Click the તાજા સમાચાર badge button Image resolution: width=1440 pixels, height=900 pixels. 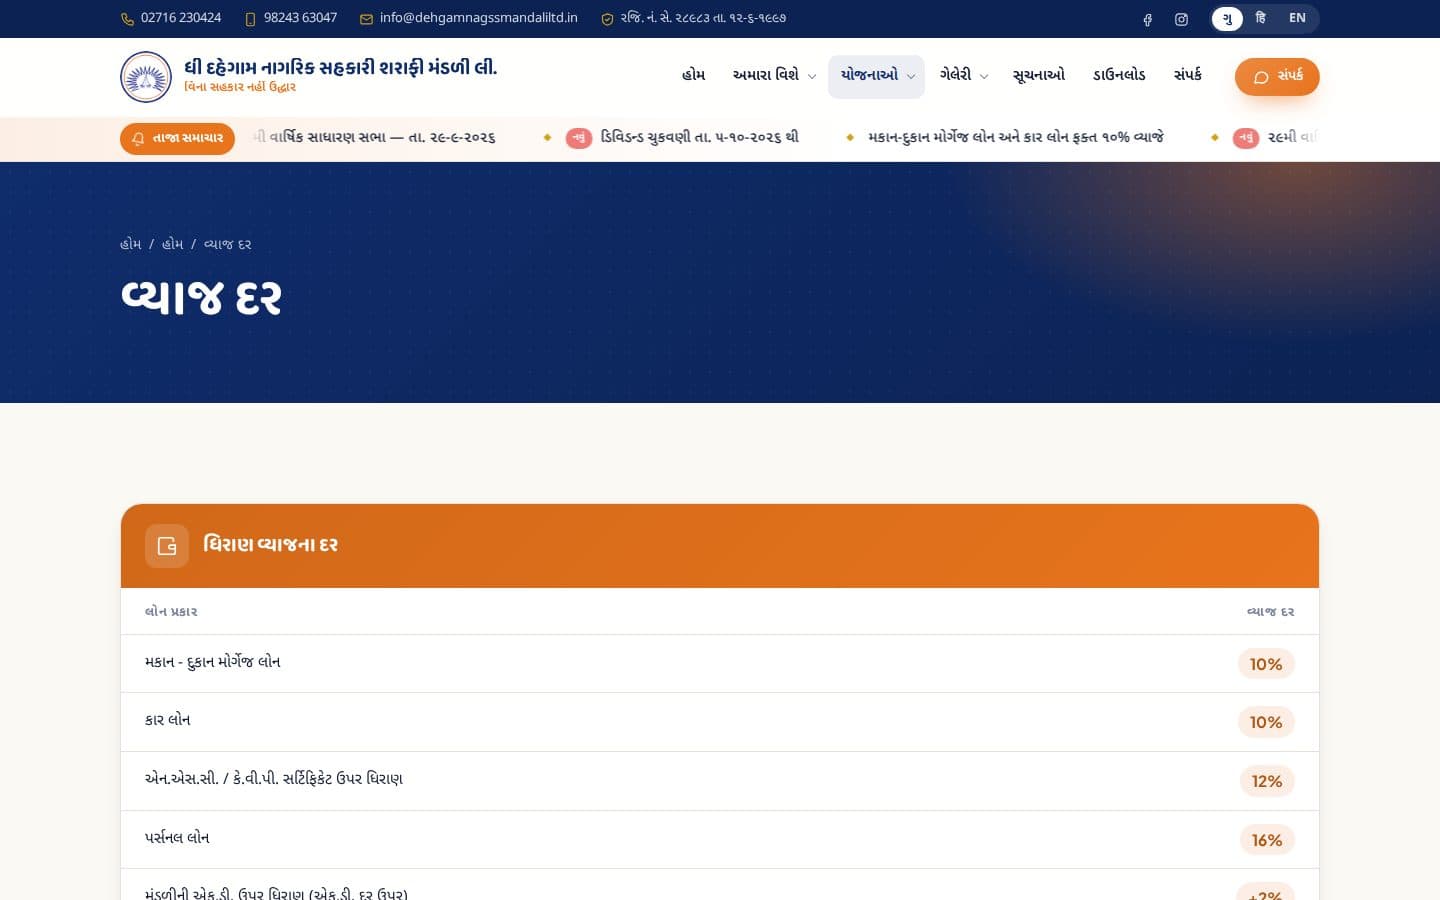click(x=177, y=139)
